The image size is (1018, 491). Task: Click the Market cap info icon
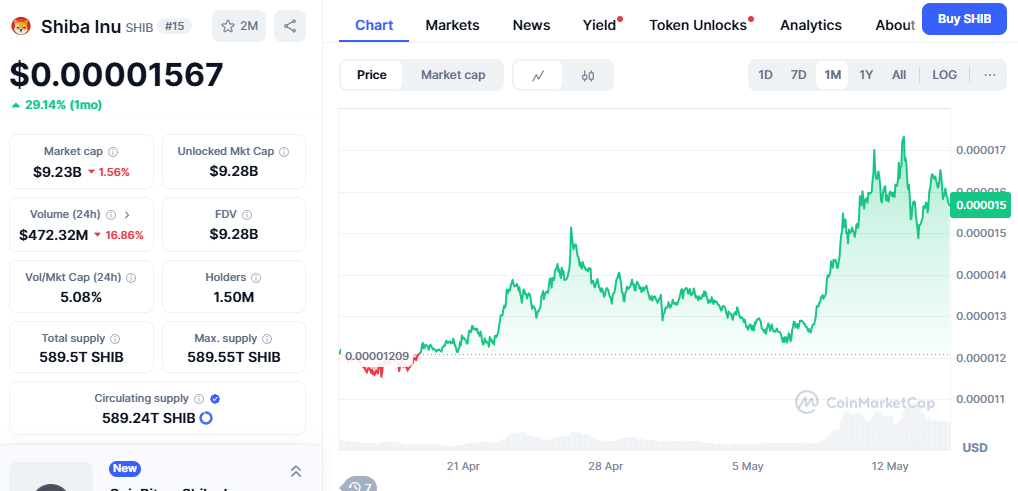[113, 151]
